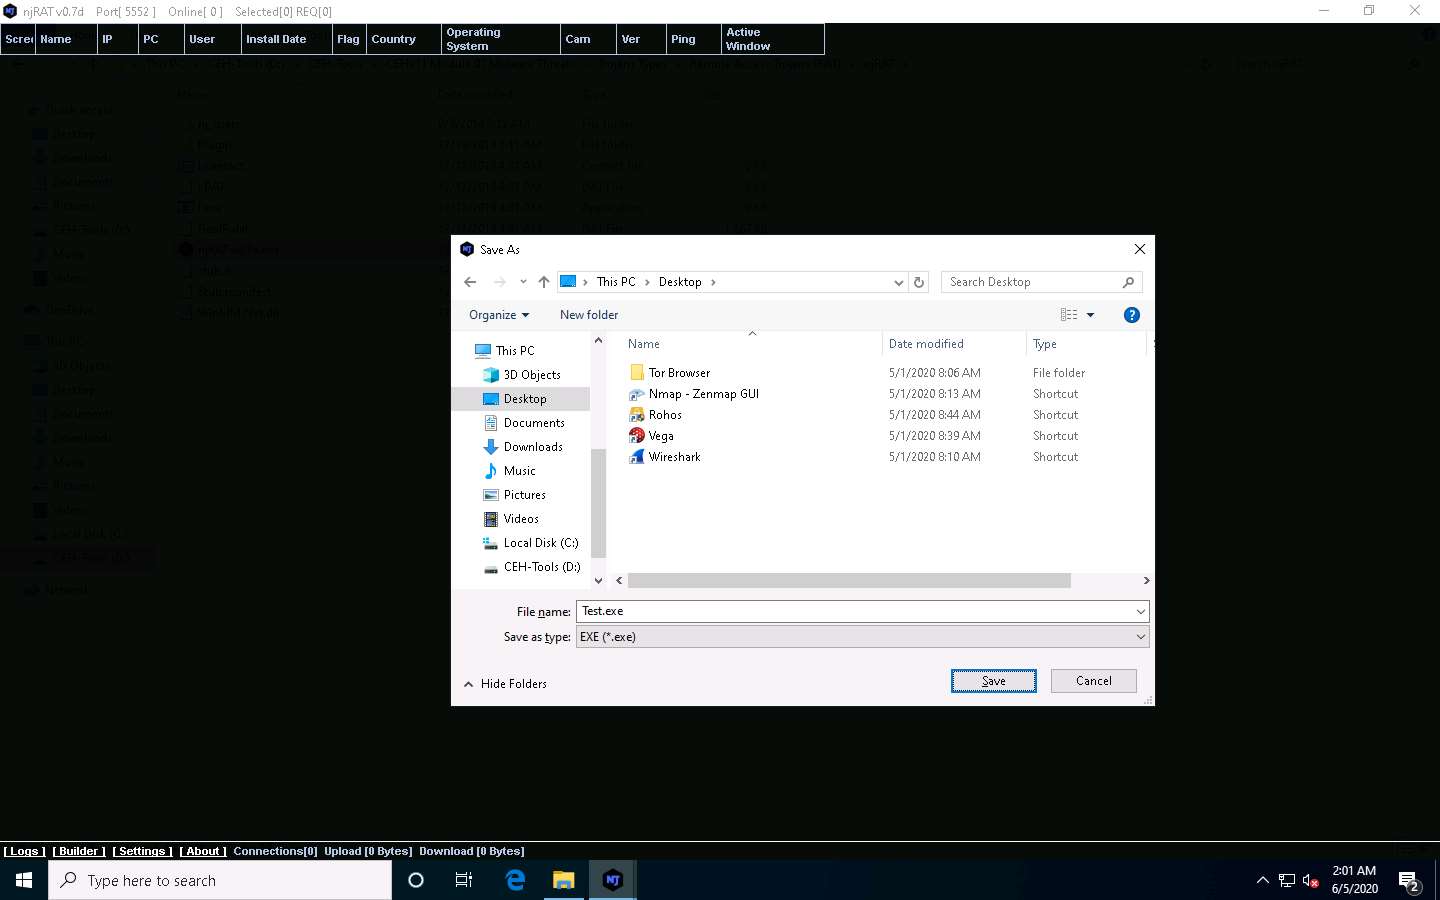Click This PC in the address breadcrumb
This screenshot has height=900, width=1440.
(615, 282)
